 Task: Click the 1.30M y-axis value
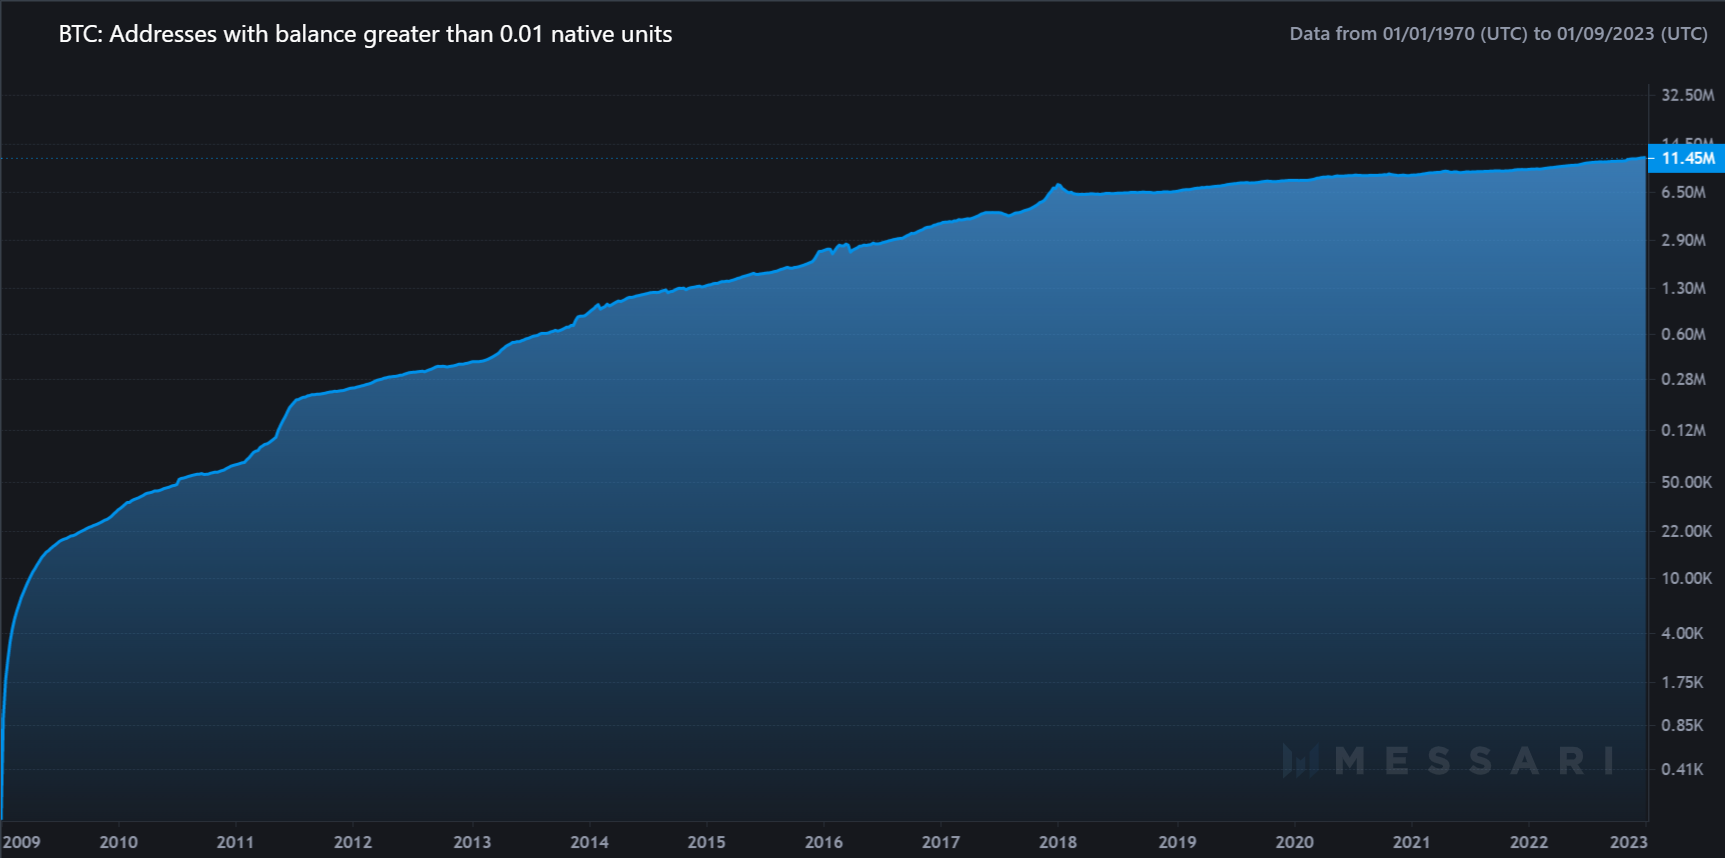(x=1683, y=288)
